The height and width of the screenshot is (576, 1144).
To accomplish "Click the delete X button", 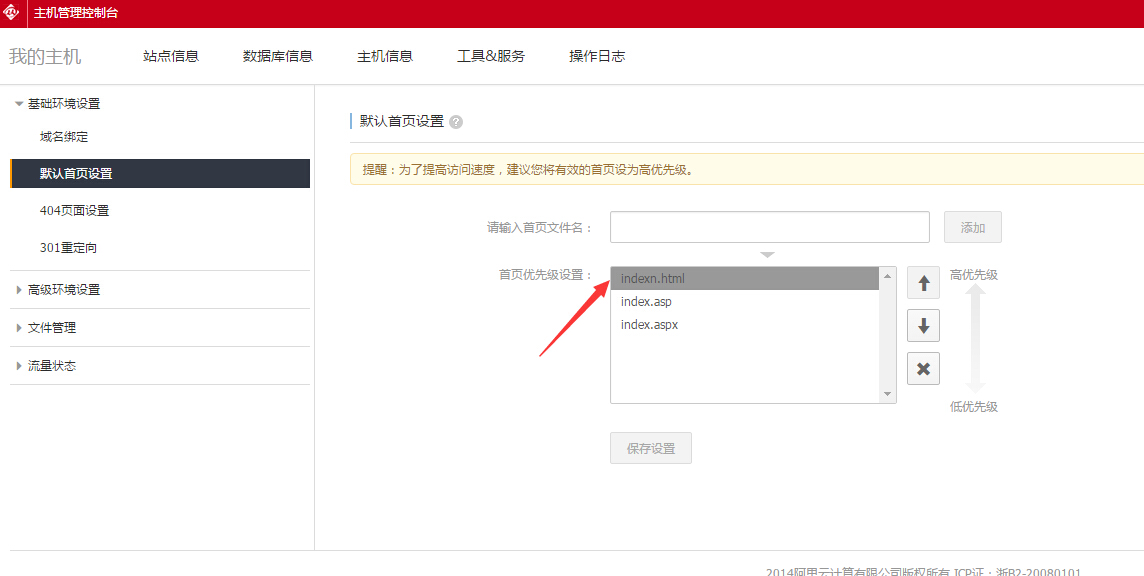I will coord(923,369).
